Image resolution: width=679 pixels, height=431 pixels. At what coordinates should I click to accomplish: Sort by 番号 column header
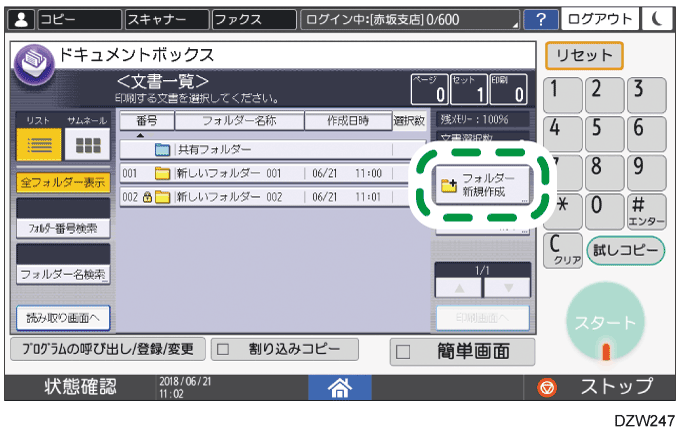tap(147, 120)
